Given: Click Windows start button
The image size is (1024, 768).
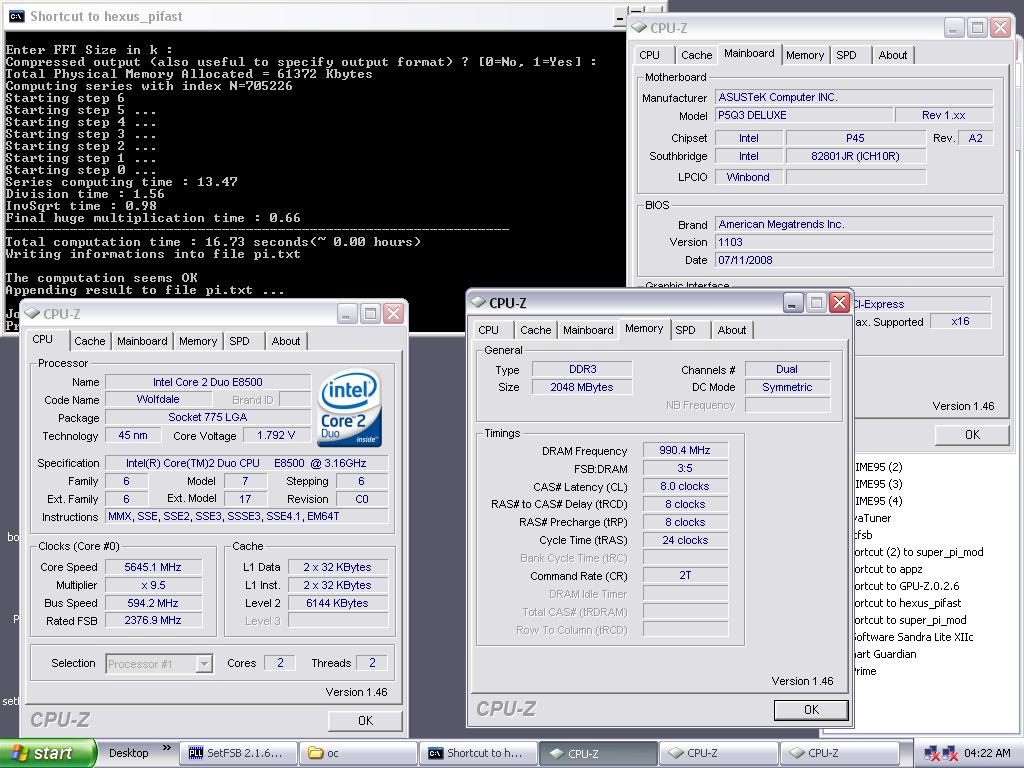Looking at the screenshot, I should (x=48, y=753).
